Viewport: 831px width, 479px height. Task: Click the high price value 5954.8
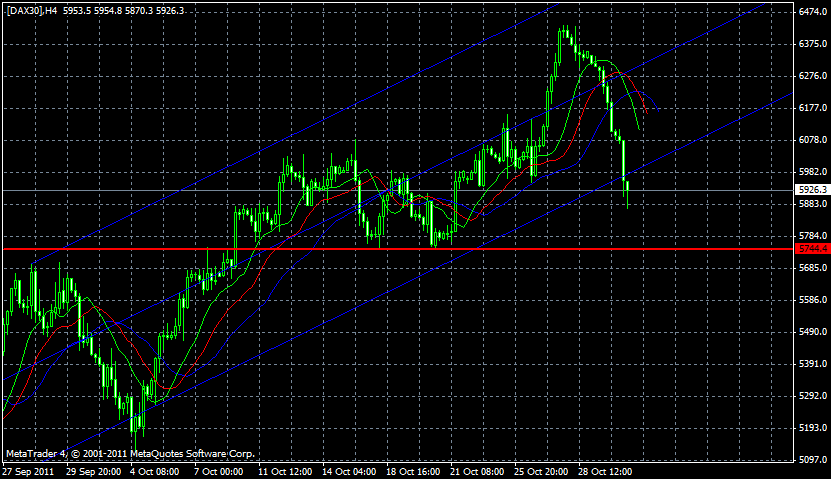pyautogui.click(x=108, y=11)
